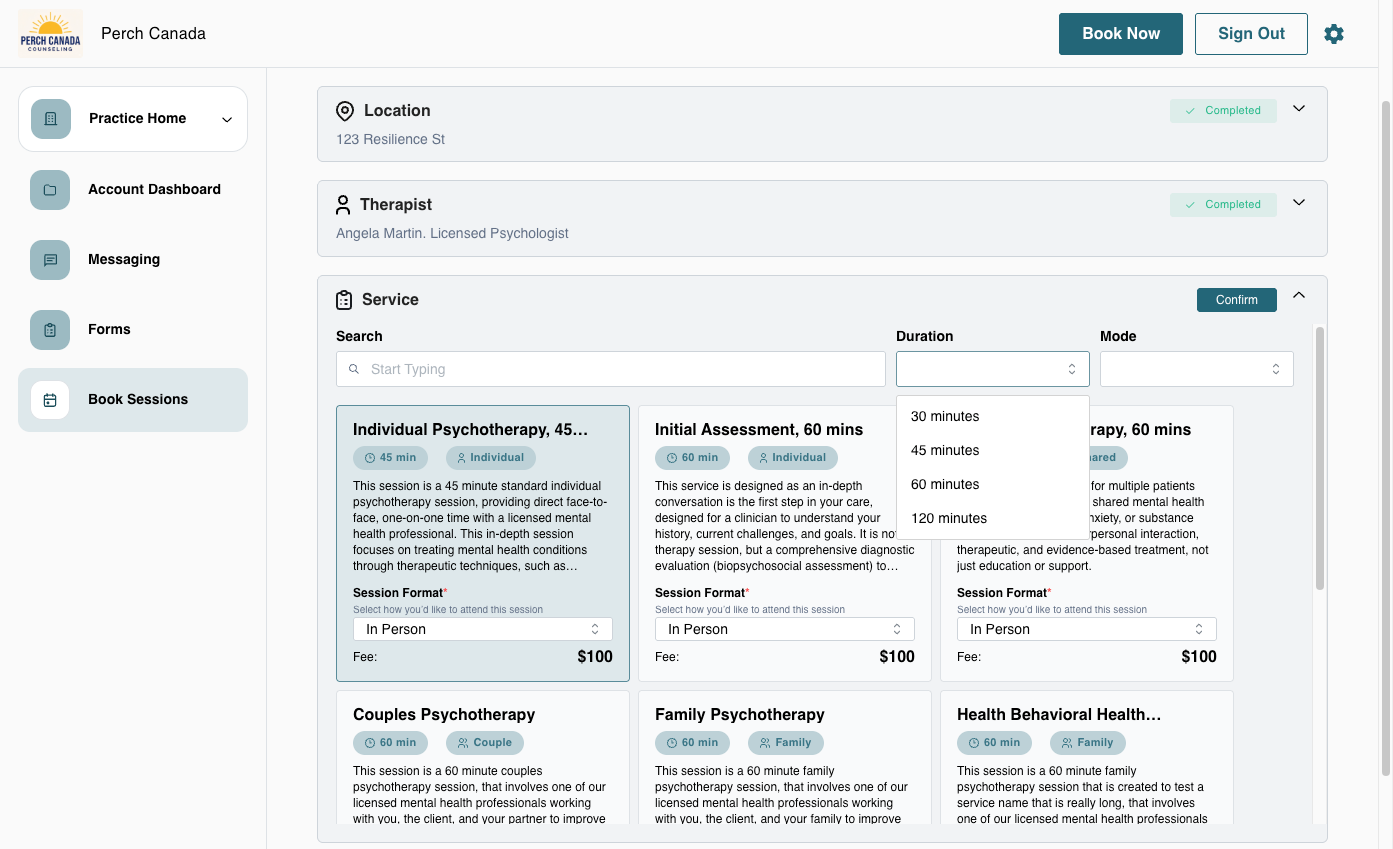This screenshot has height=849, width=1393.
Task: Go to Account Dashboard
Action: click(x=133, y=190)
